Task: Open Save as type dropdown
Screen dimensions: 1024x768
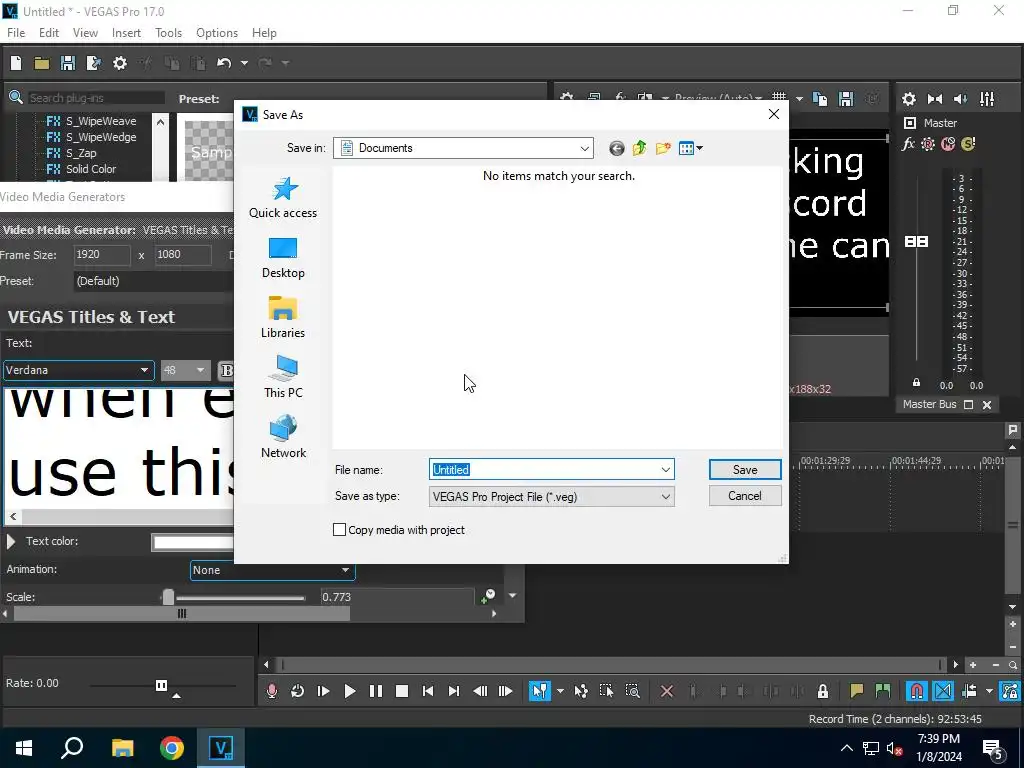Action: coord(665,497)
